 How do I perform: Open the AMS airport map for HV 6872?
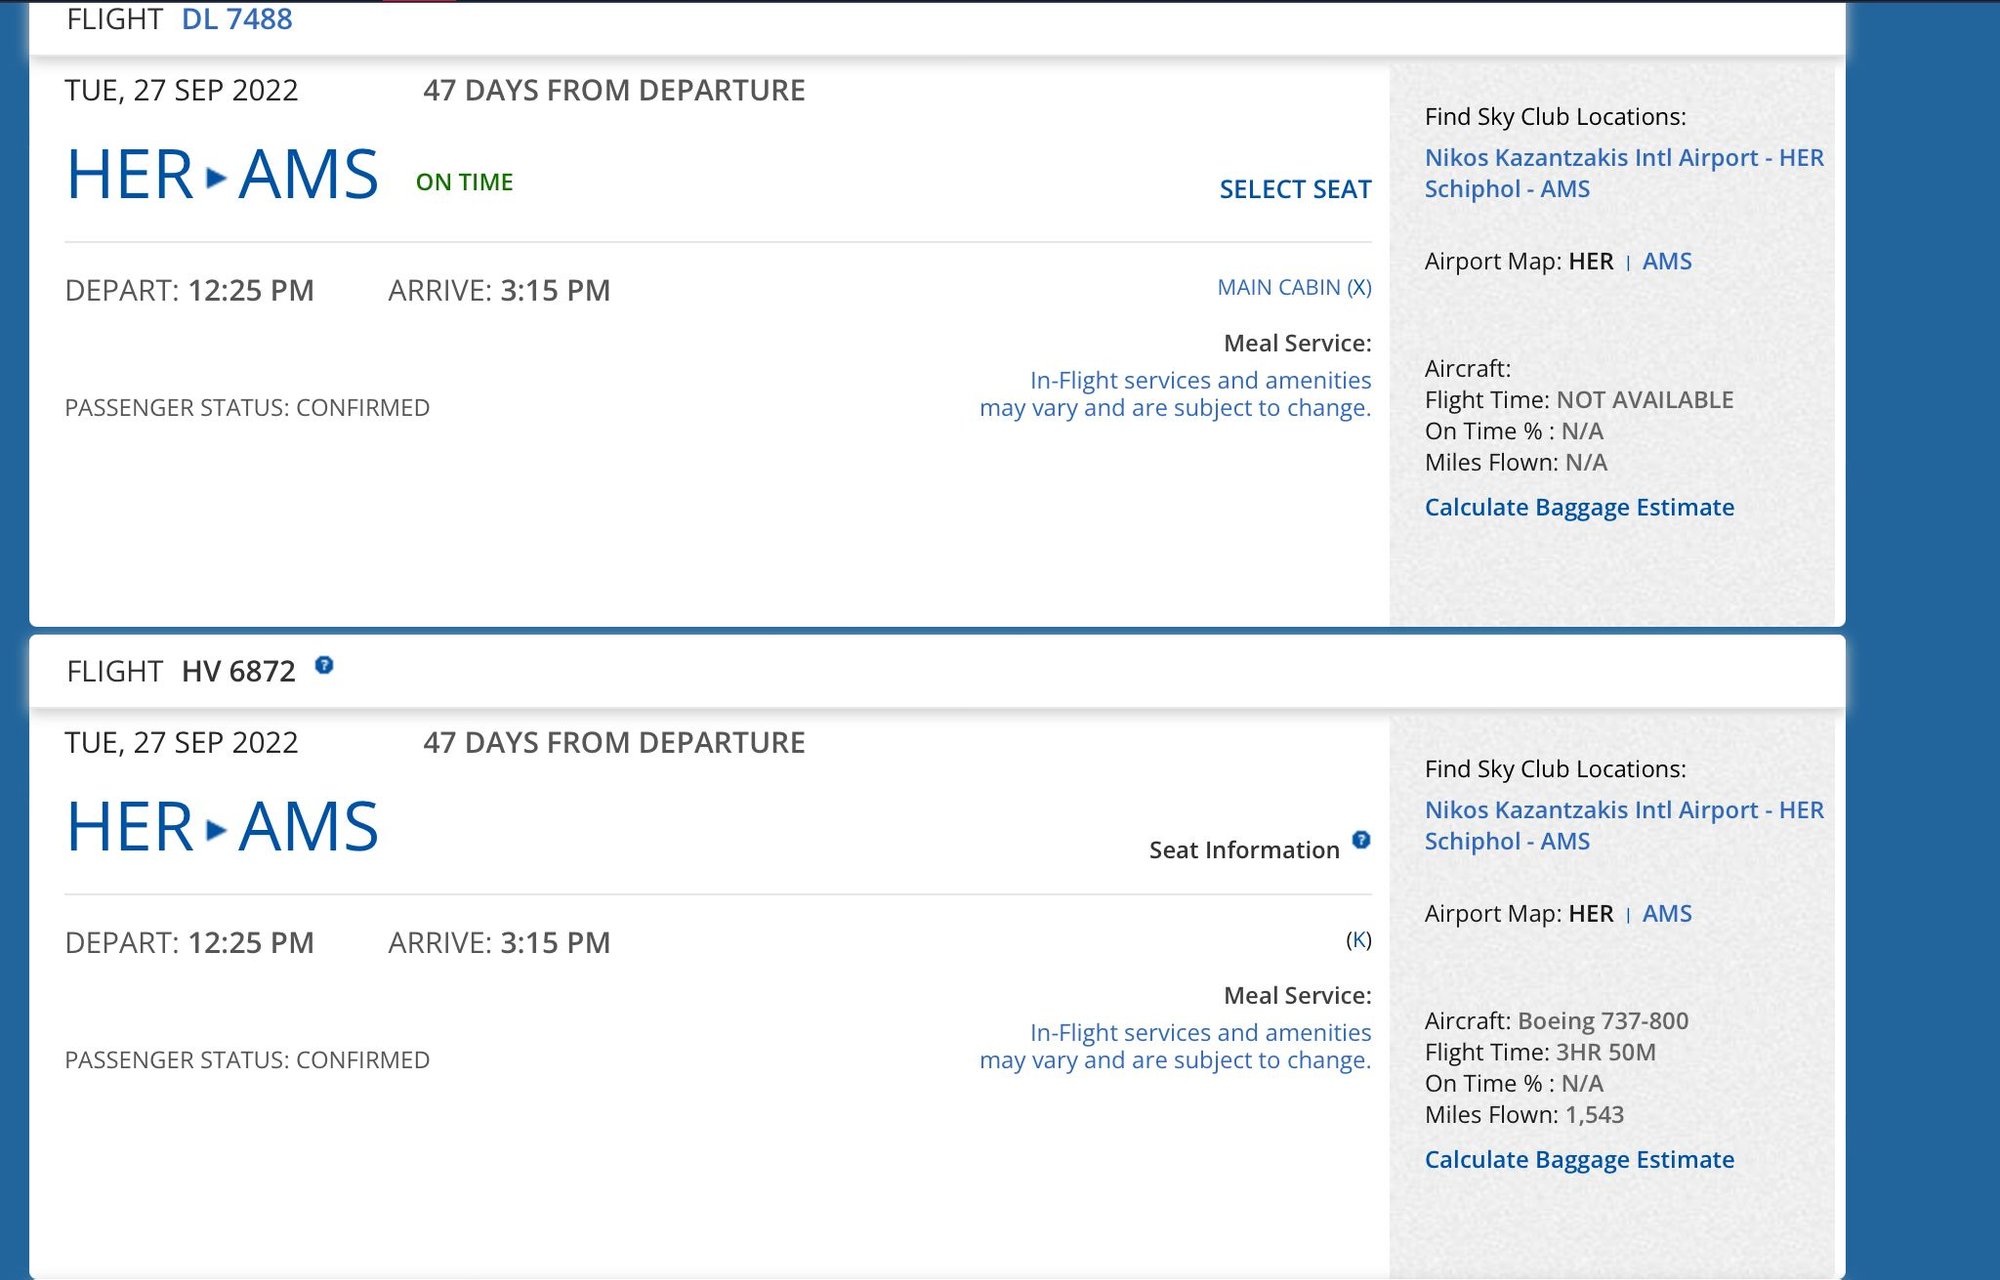(x=1667, y=914)
